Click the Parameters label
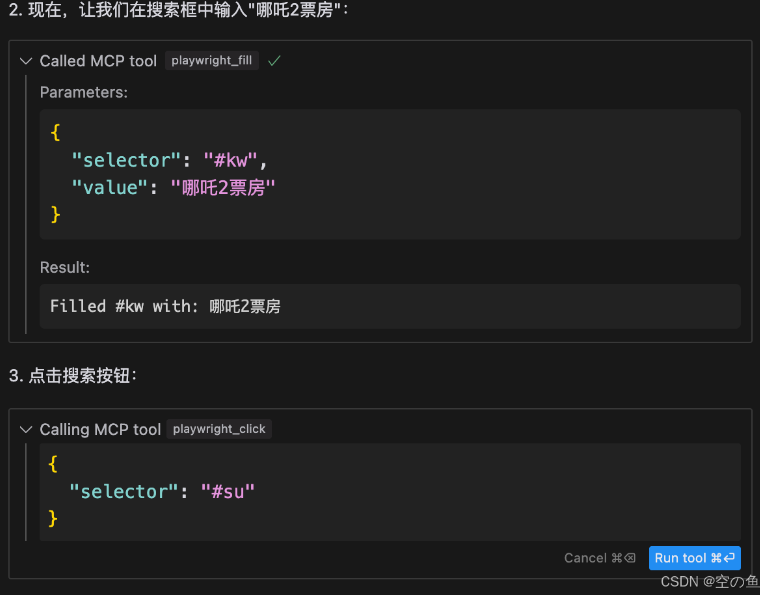 (x=84, y=92)
